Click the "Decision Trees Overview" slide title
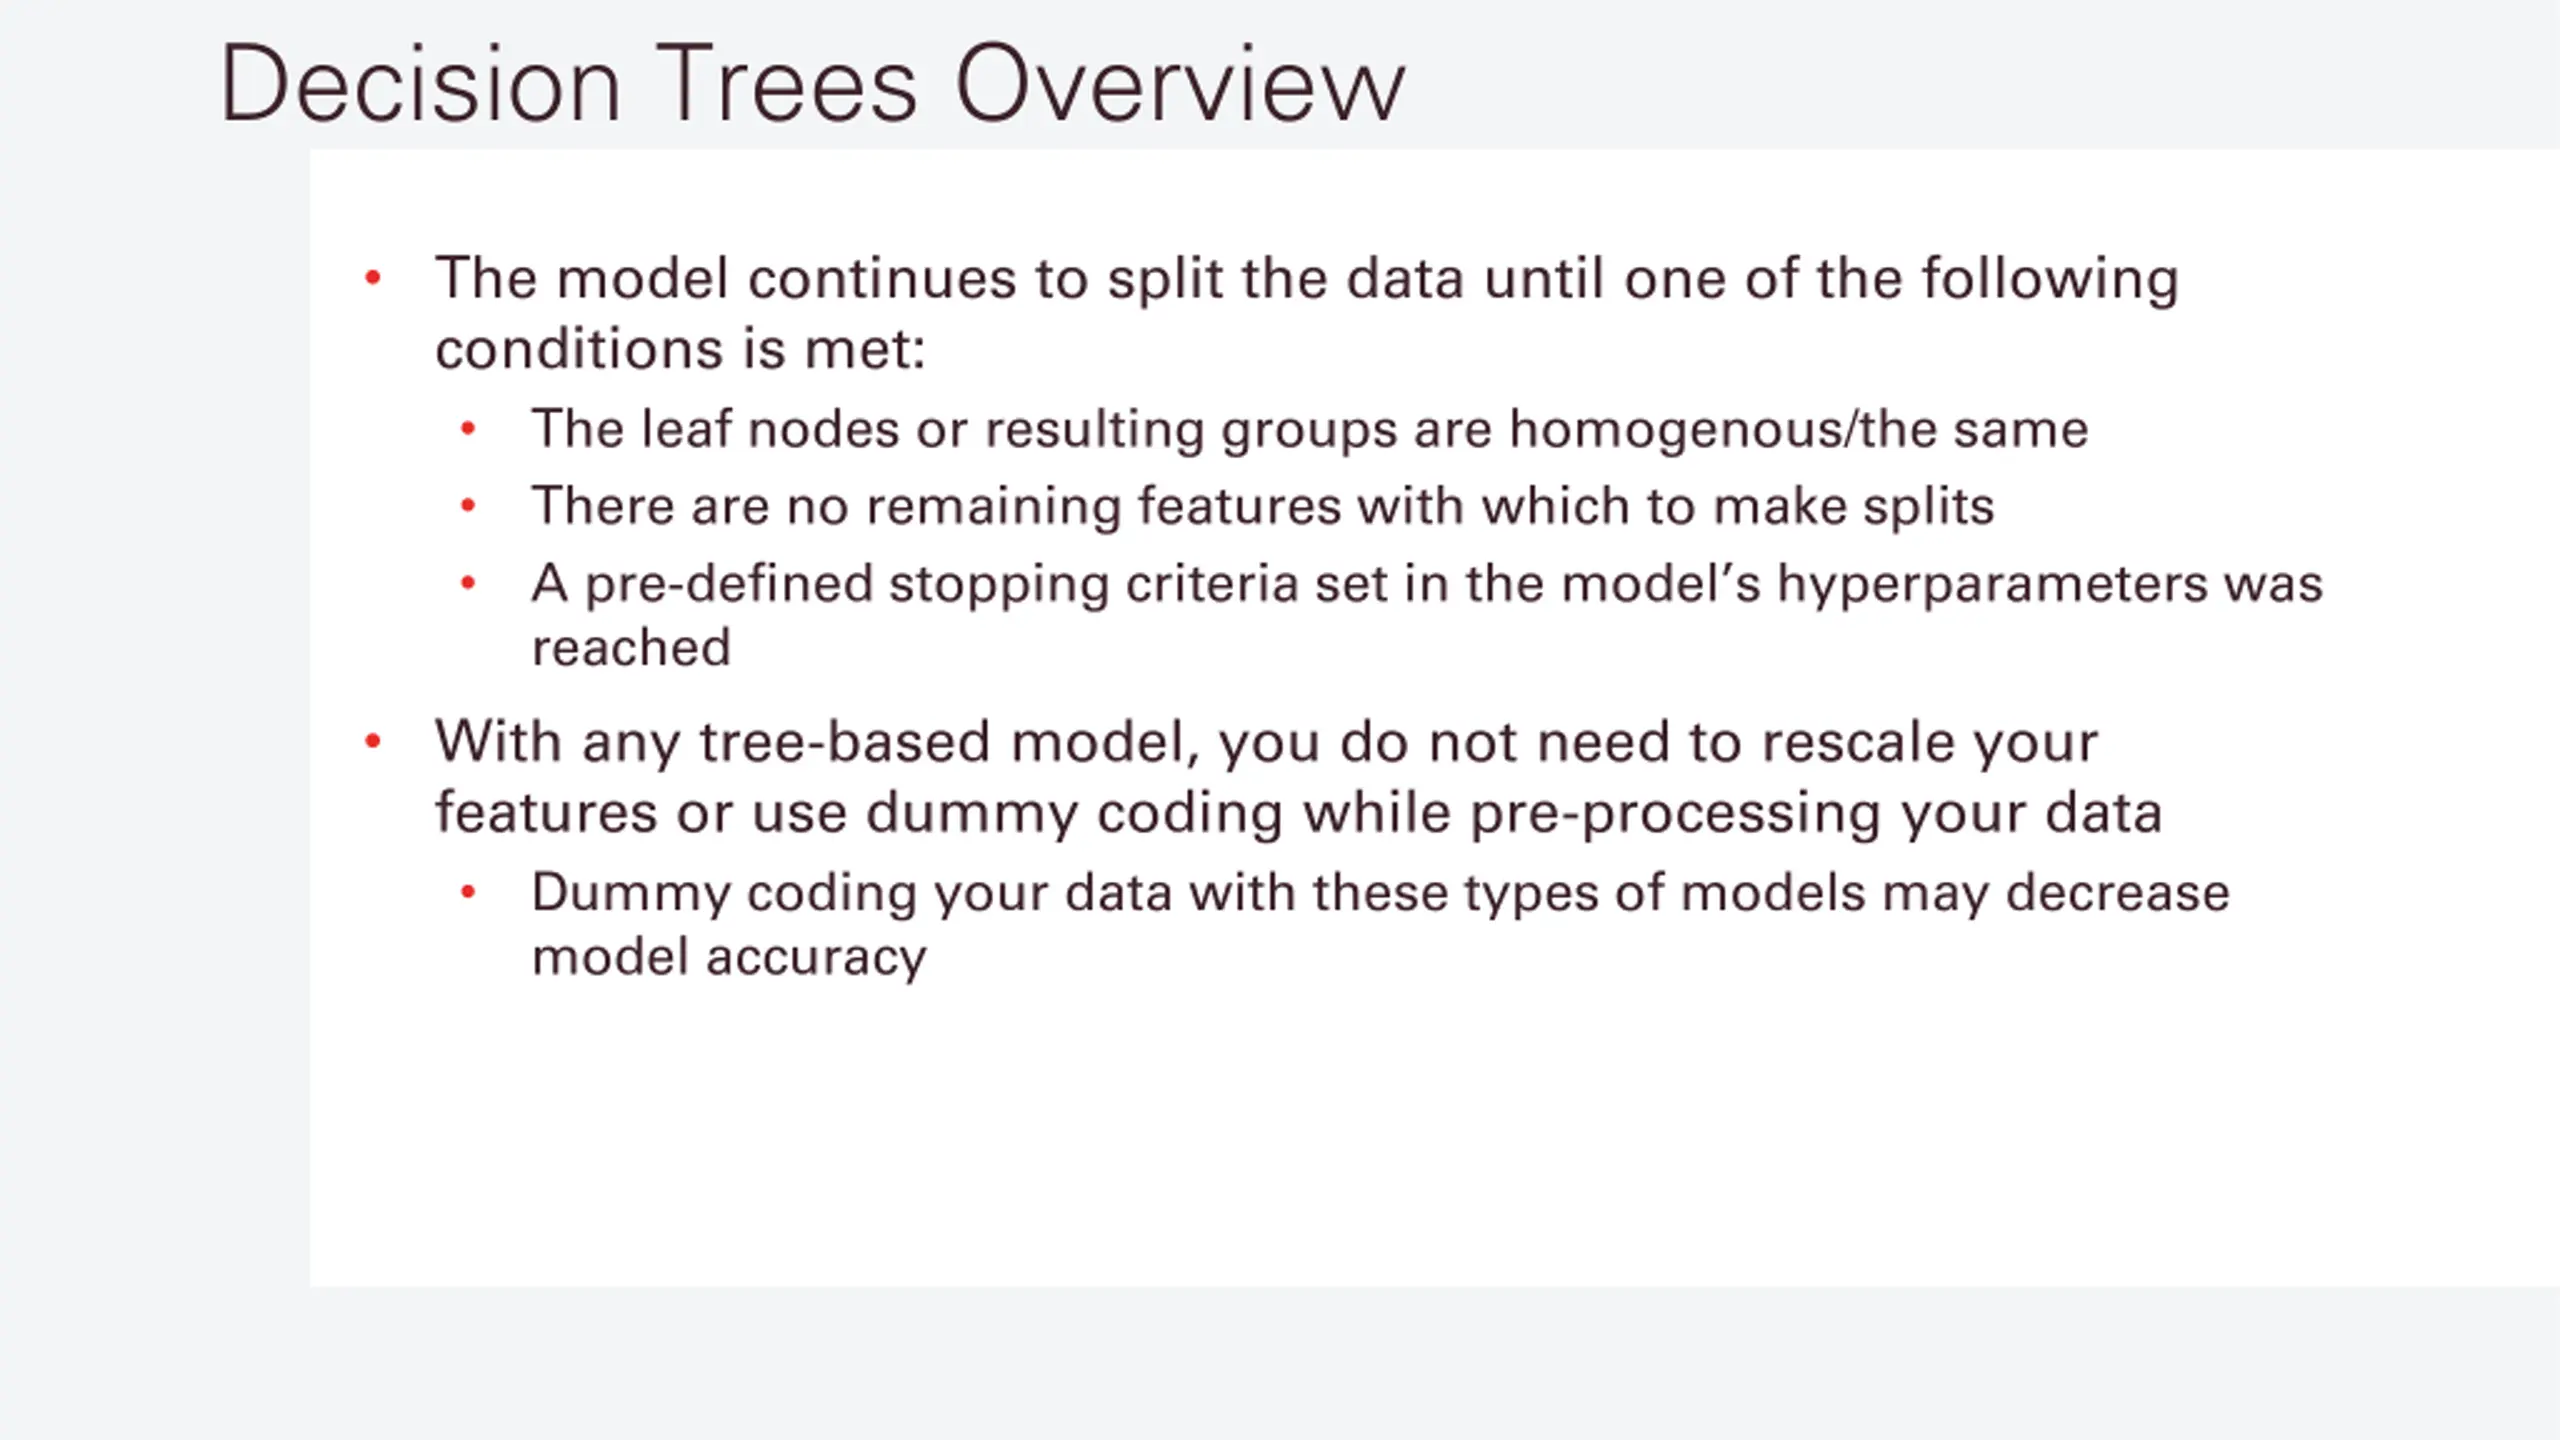Screen dimensions: 2560x1440 pyautogui.click(x=812, y=84)
